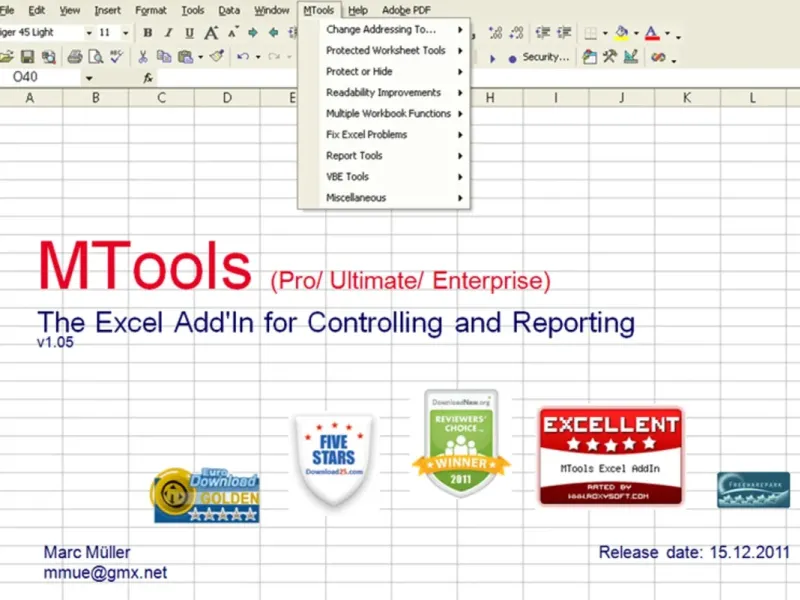This screenshot has height=600, width=800.
Task: Select column header C
Action: pos(161,97)
